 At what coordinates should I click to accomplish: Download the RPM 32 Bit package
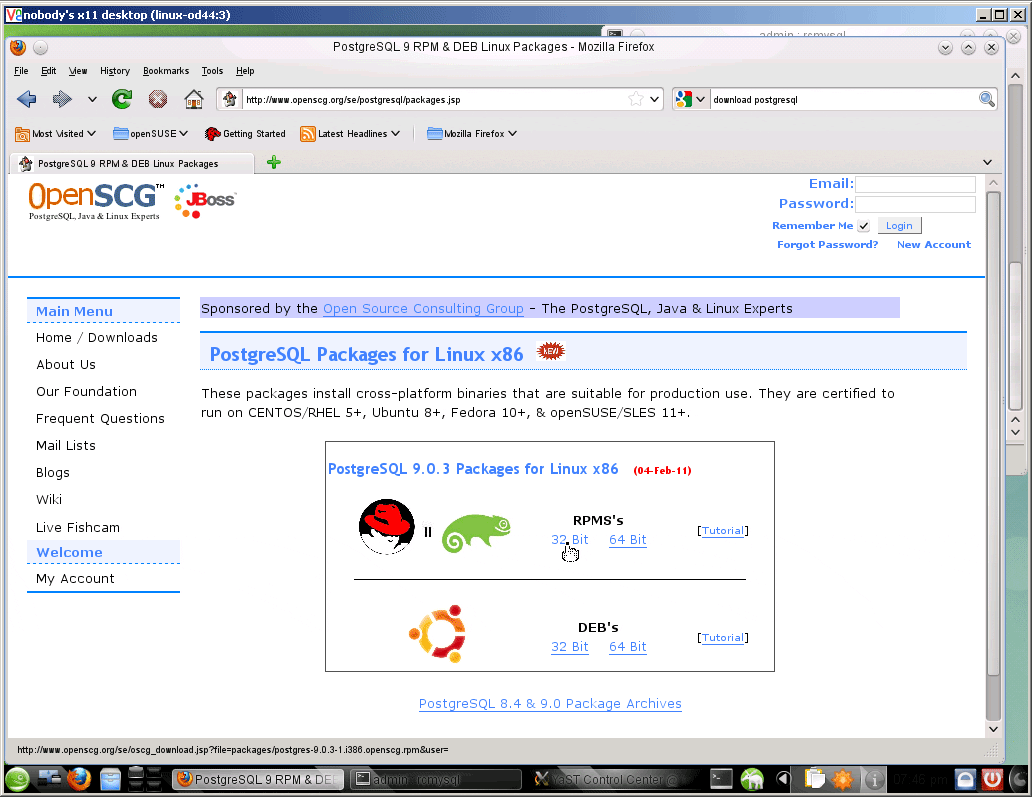point(570,540)
